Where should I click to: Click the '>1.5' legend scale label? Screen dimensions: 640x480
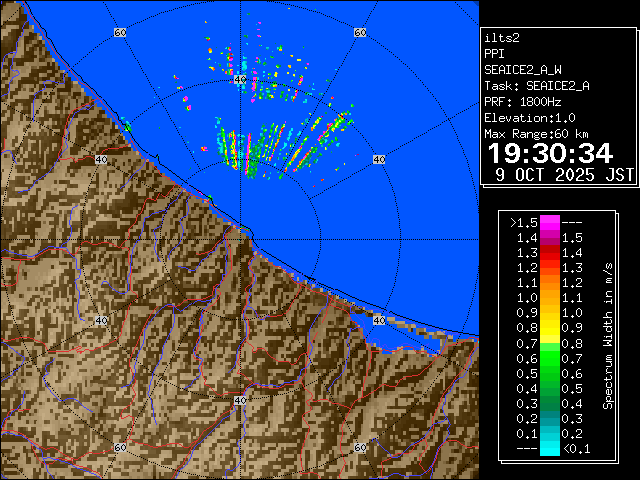(x=523, y=222)
